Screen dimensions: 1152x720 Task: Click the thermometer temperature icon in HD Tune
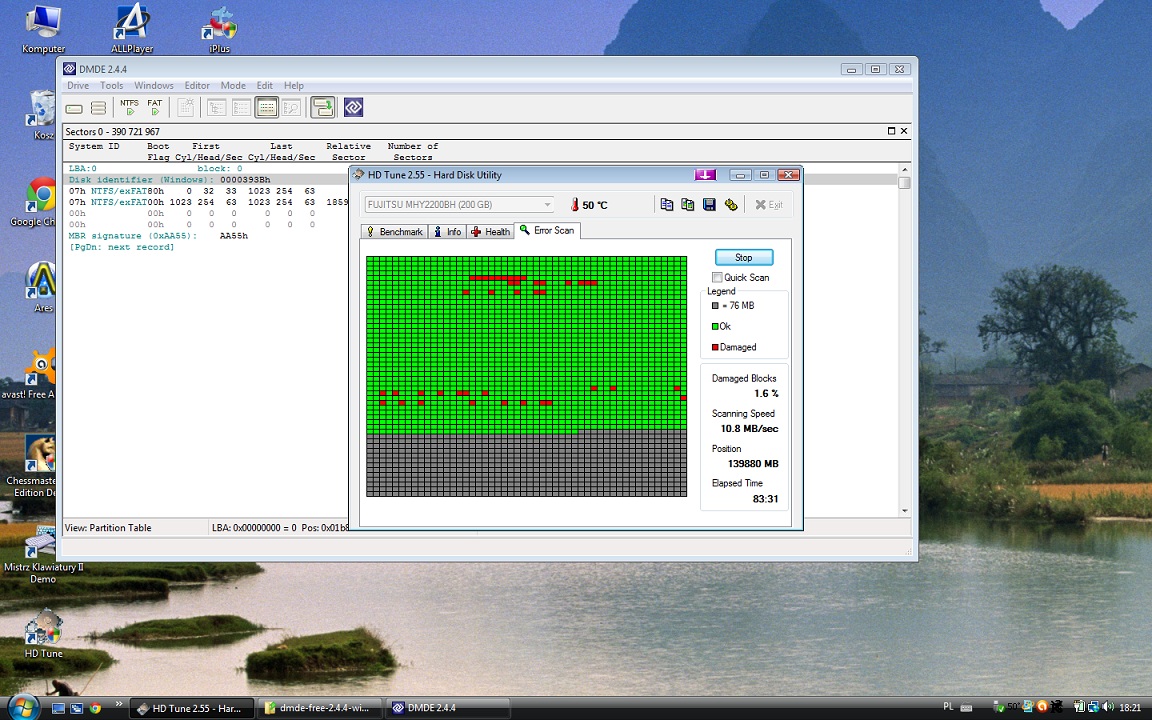click(x=575, y=205)
